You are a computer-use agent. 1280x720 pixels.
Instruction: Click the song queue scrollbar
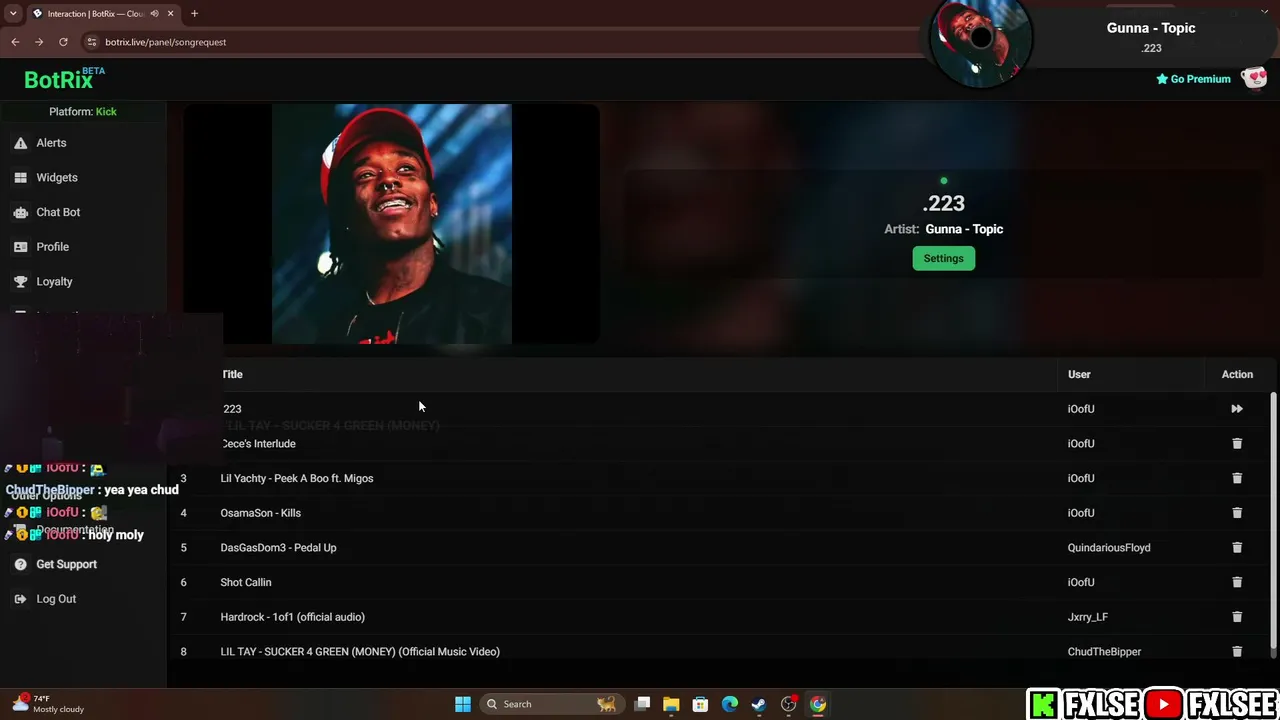coord(1273,520)
